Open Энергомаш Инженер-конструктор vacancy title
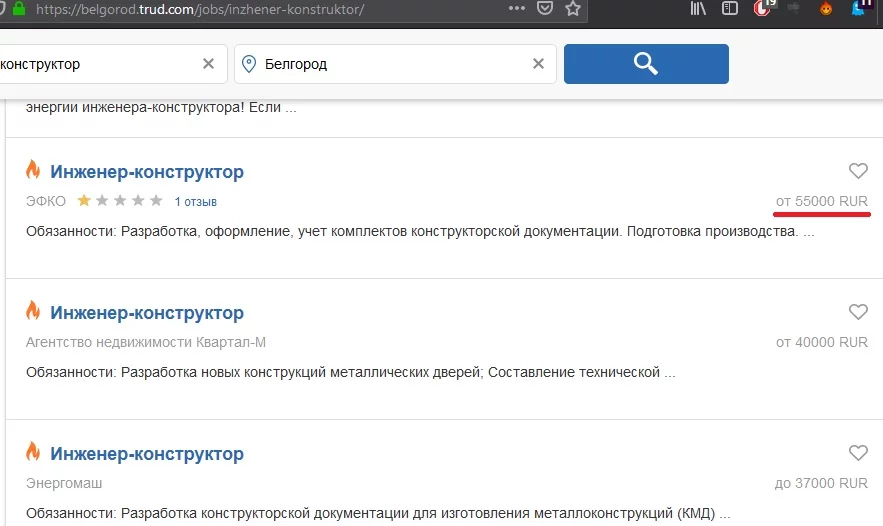Screen dimensions: 883x526 coord(147,454)
